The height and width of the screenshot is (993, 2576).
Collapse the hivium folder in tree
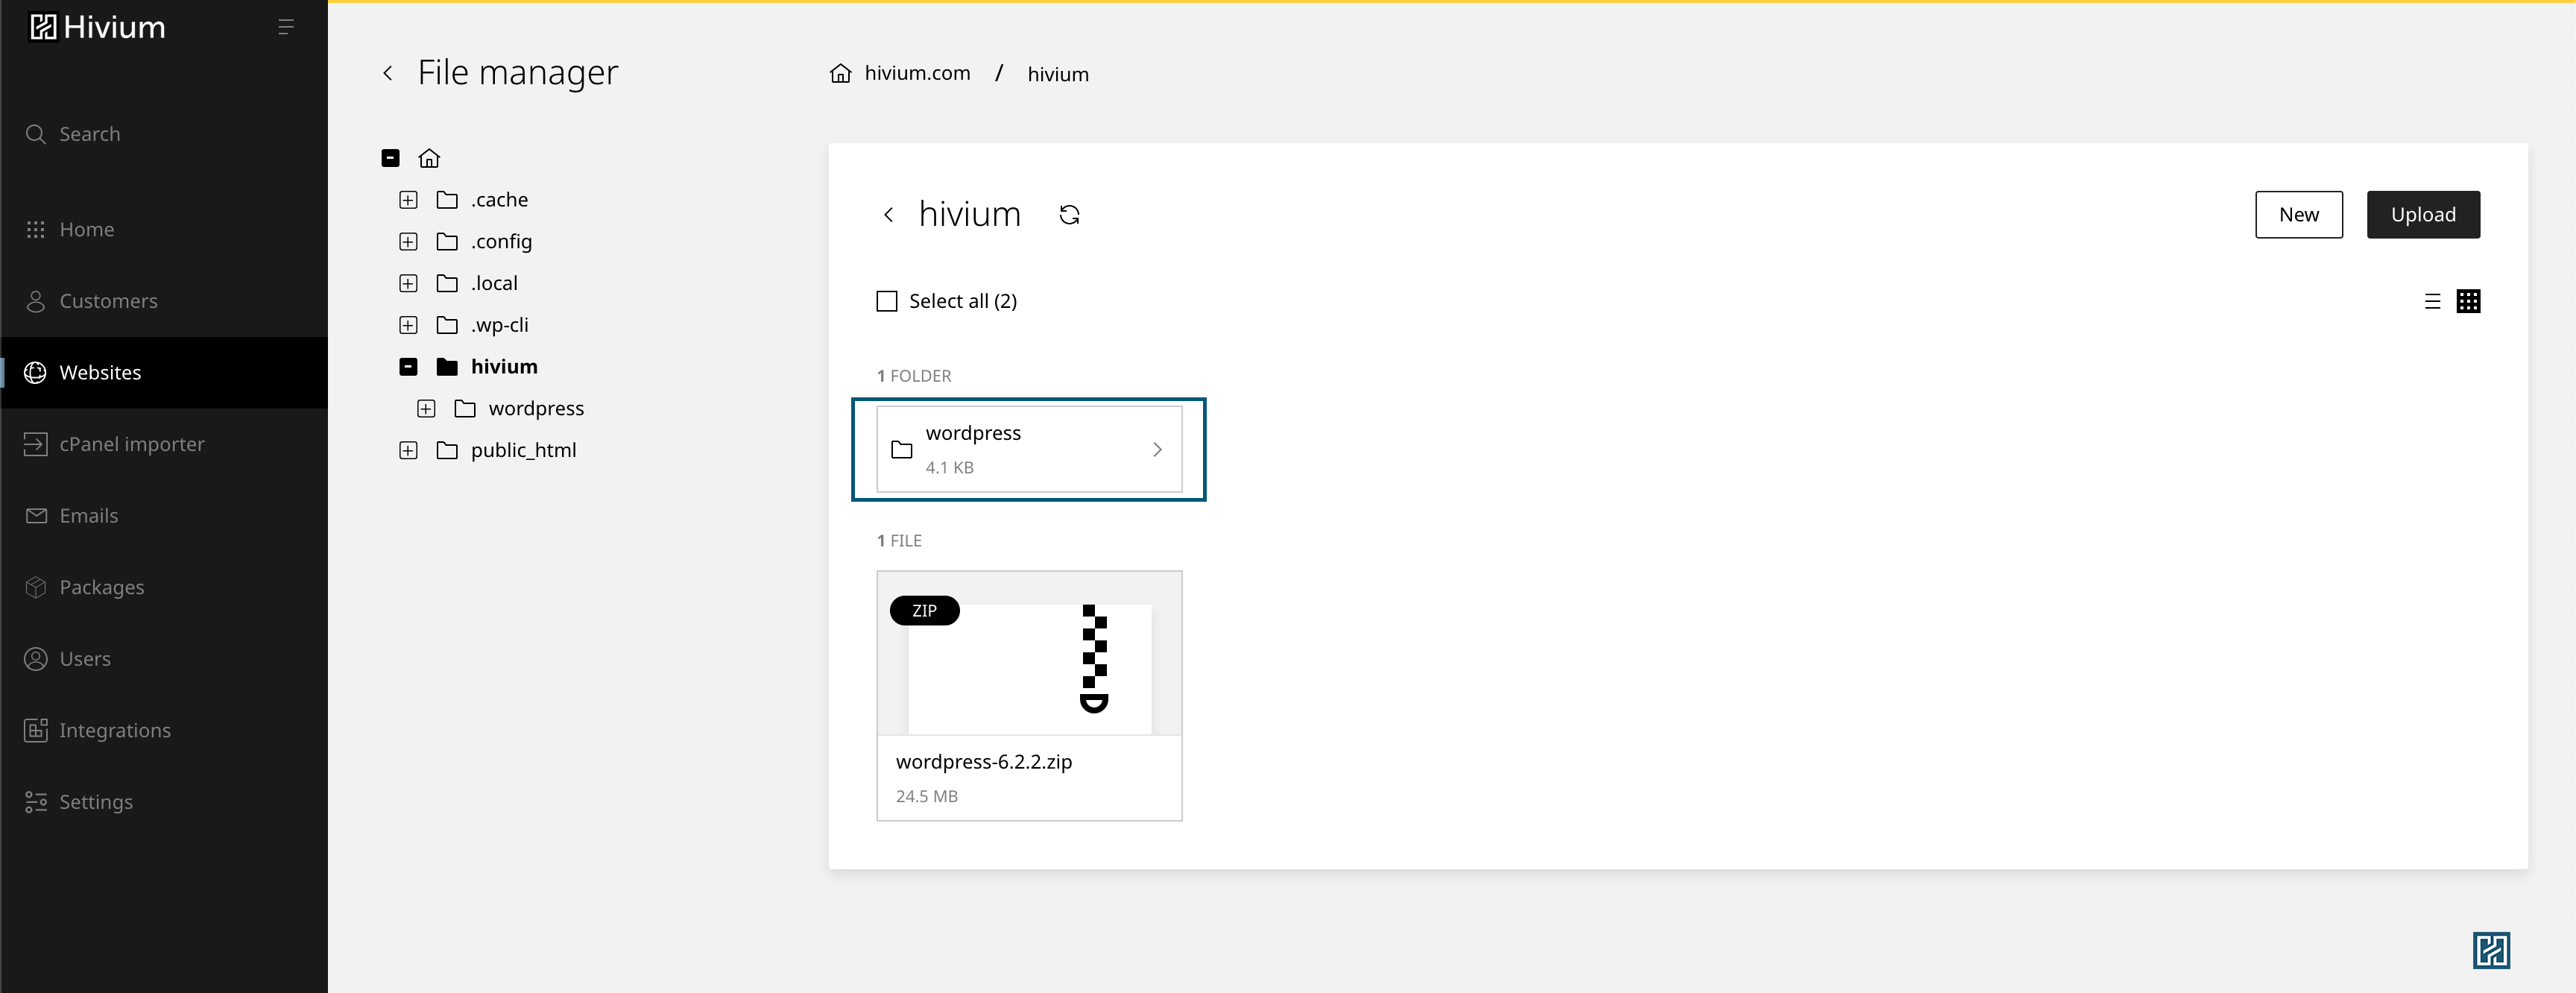408,367
